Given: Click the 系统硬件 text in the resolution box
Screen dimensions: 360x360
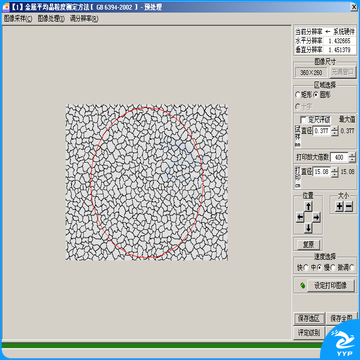Looking at the screenshot, I should (344, 32).
